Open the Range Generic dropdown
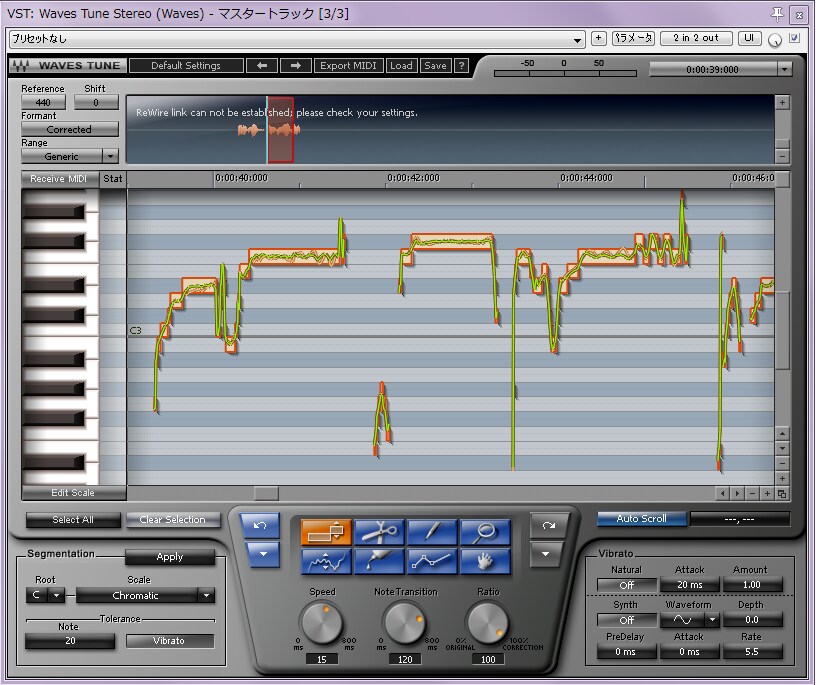Viewport: 816px width, 685px height. (110, 156)
